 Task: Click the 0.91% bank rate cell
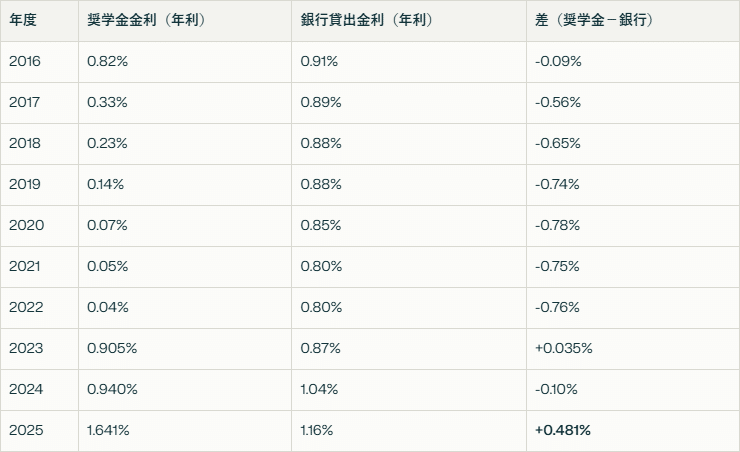pyautogui.click(x=320, y=62)
